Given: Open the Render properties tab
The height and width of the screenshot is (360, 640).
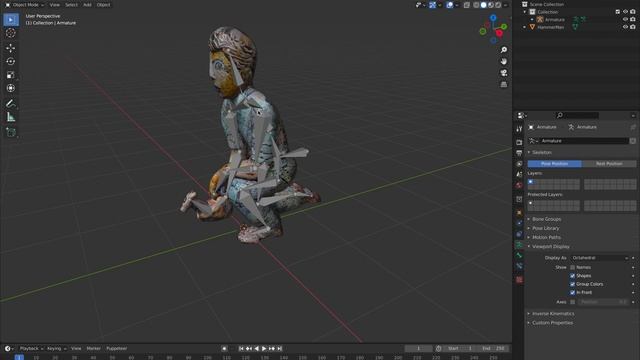Looking at the screenshot, I should 519,142.
